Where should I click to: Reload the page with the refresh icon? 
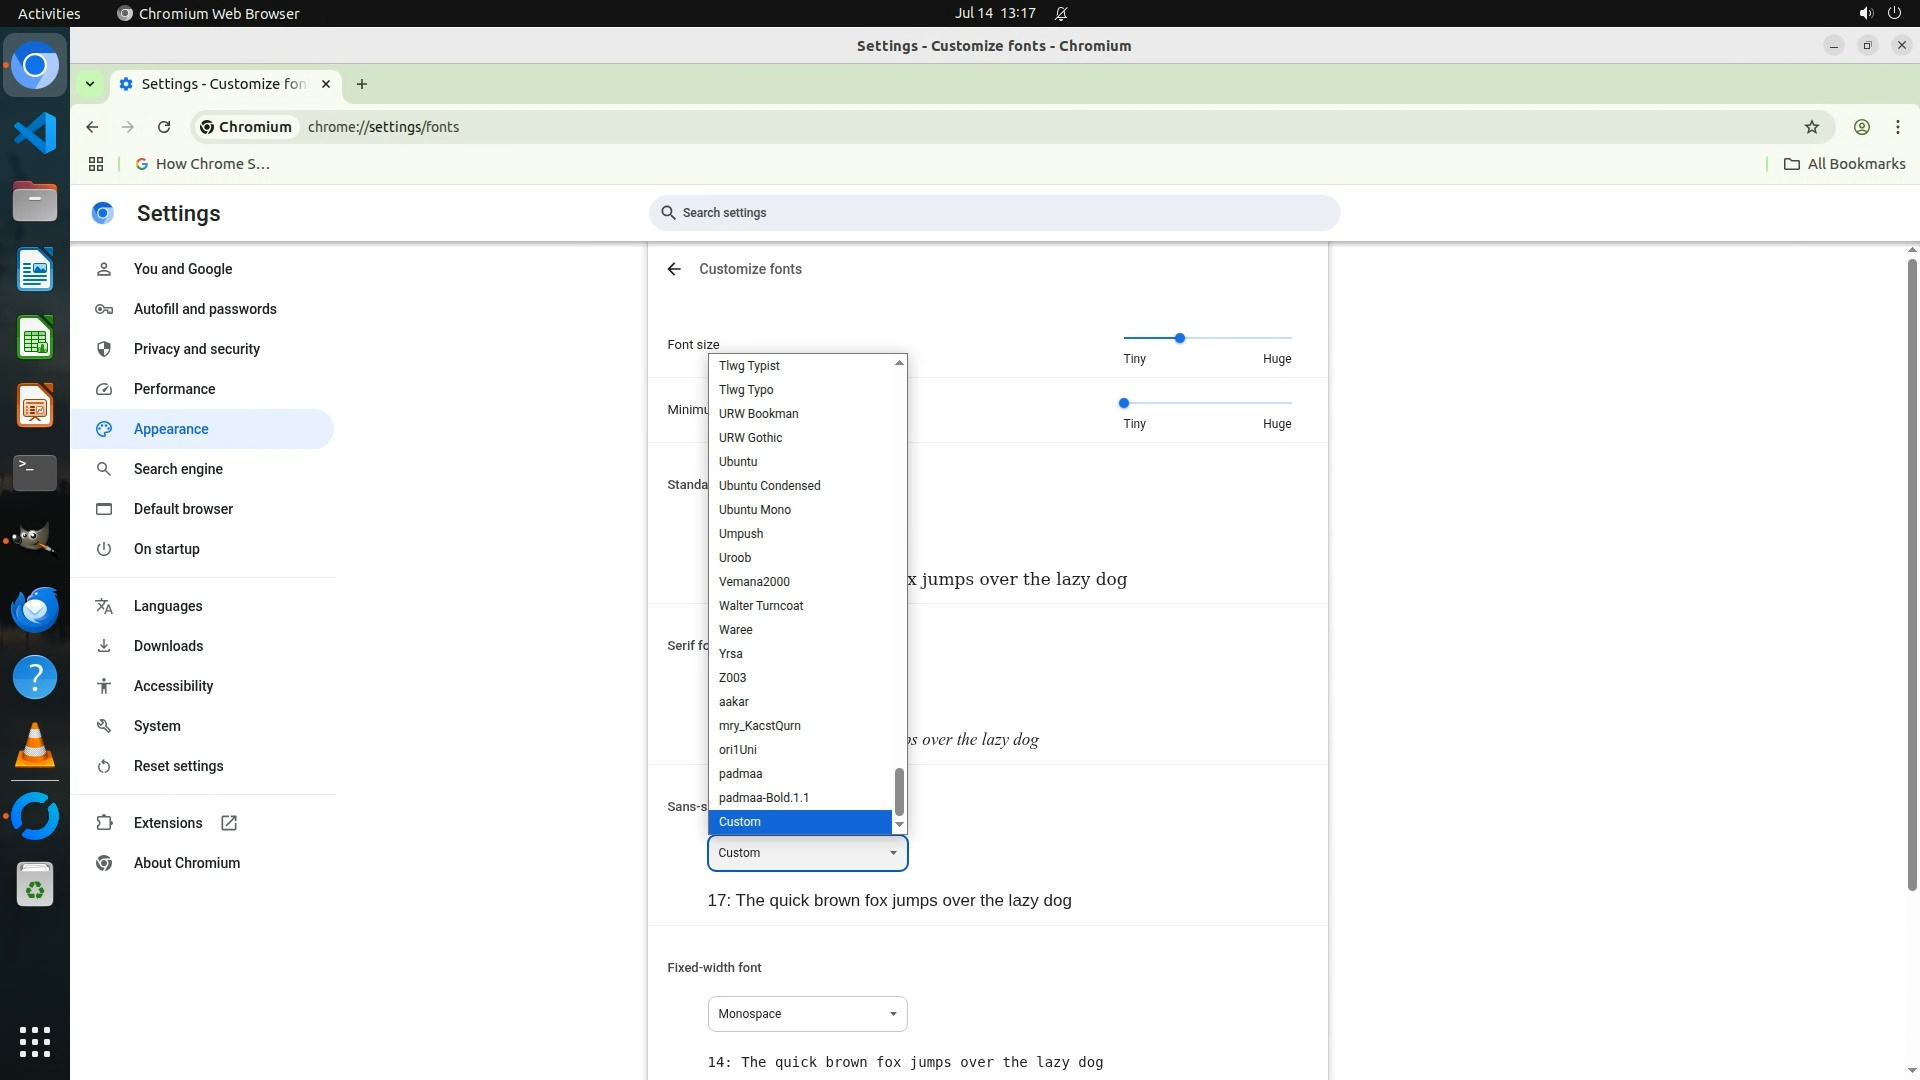(164, 127)
